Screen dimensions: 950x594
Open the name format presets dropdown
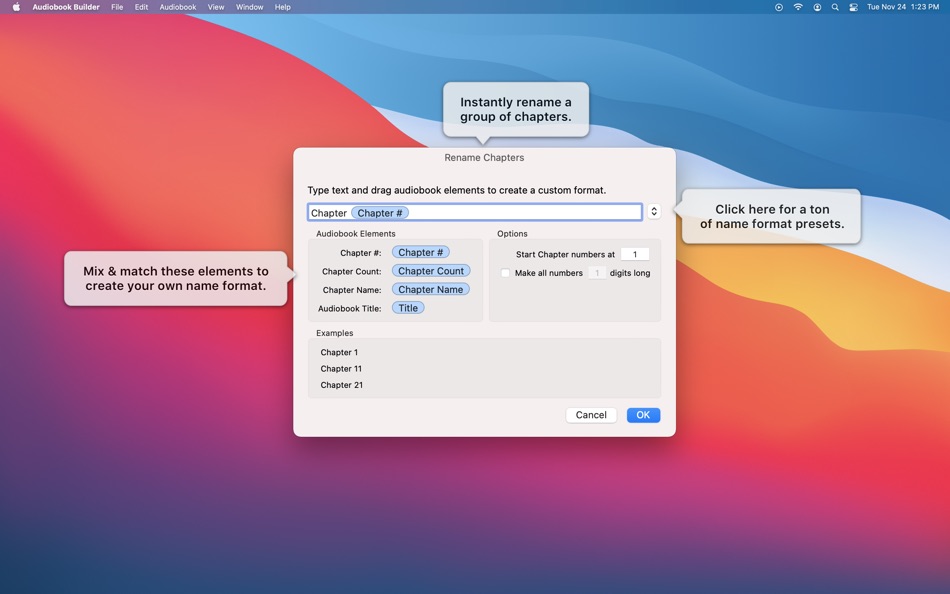654,212
